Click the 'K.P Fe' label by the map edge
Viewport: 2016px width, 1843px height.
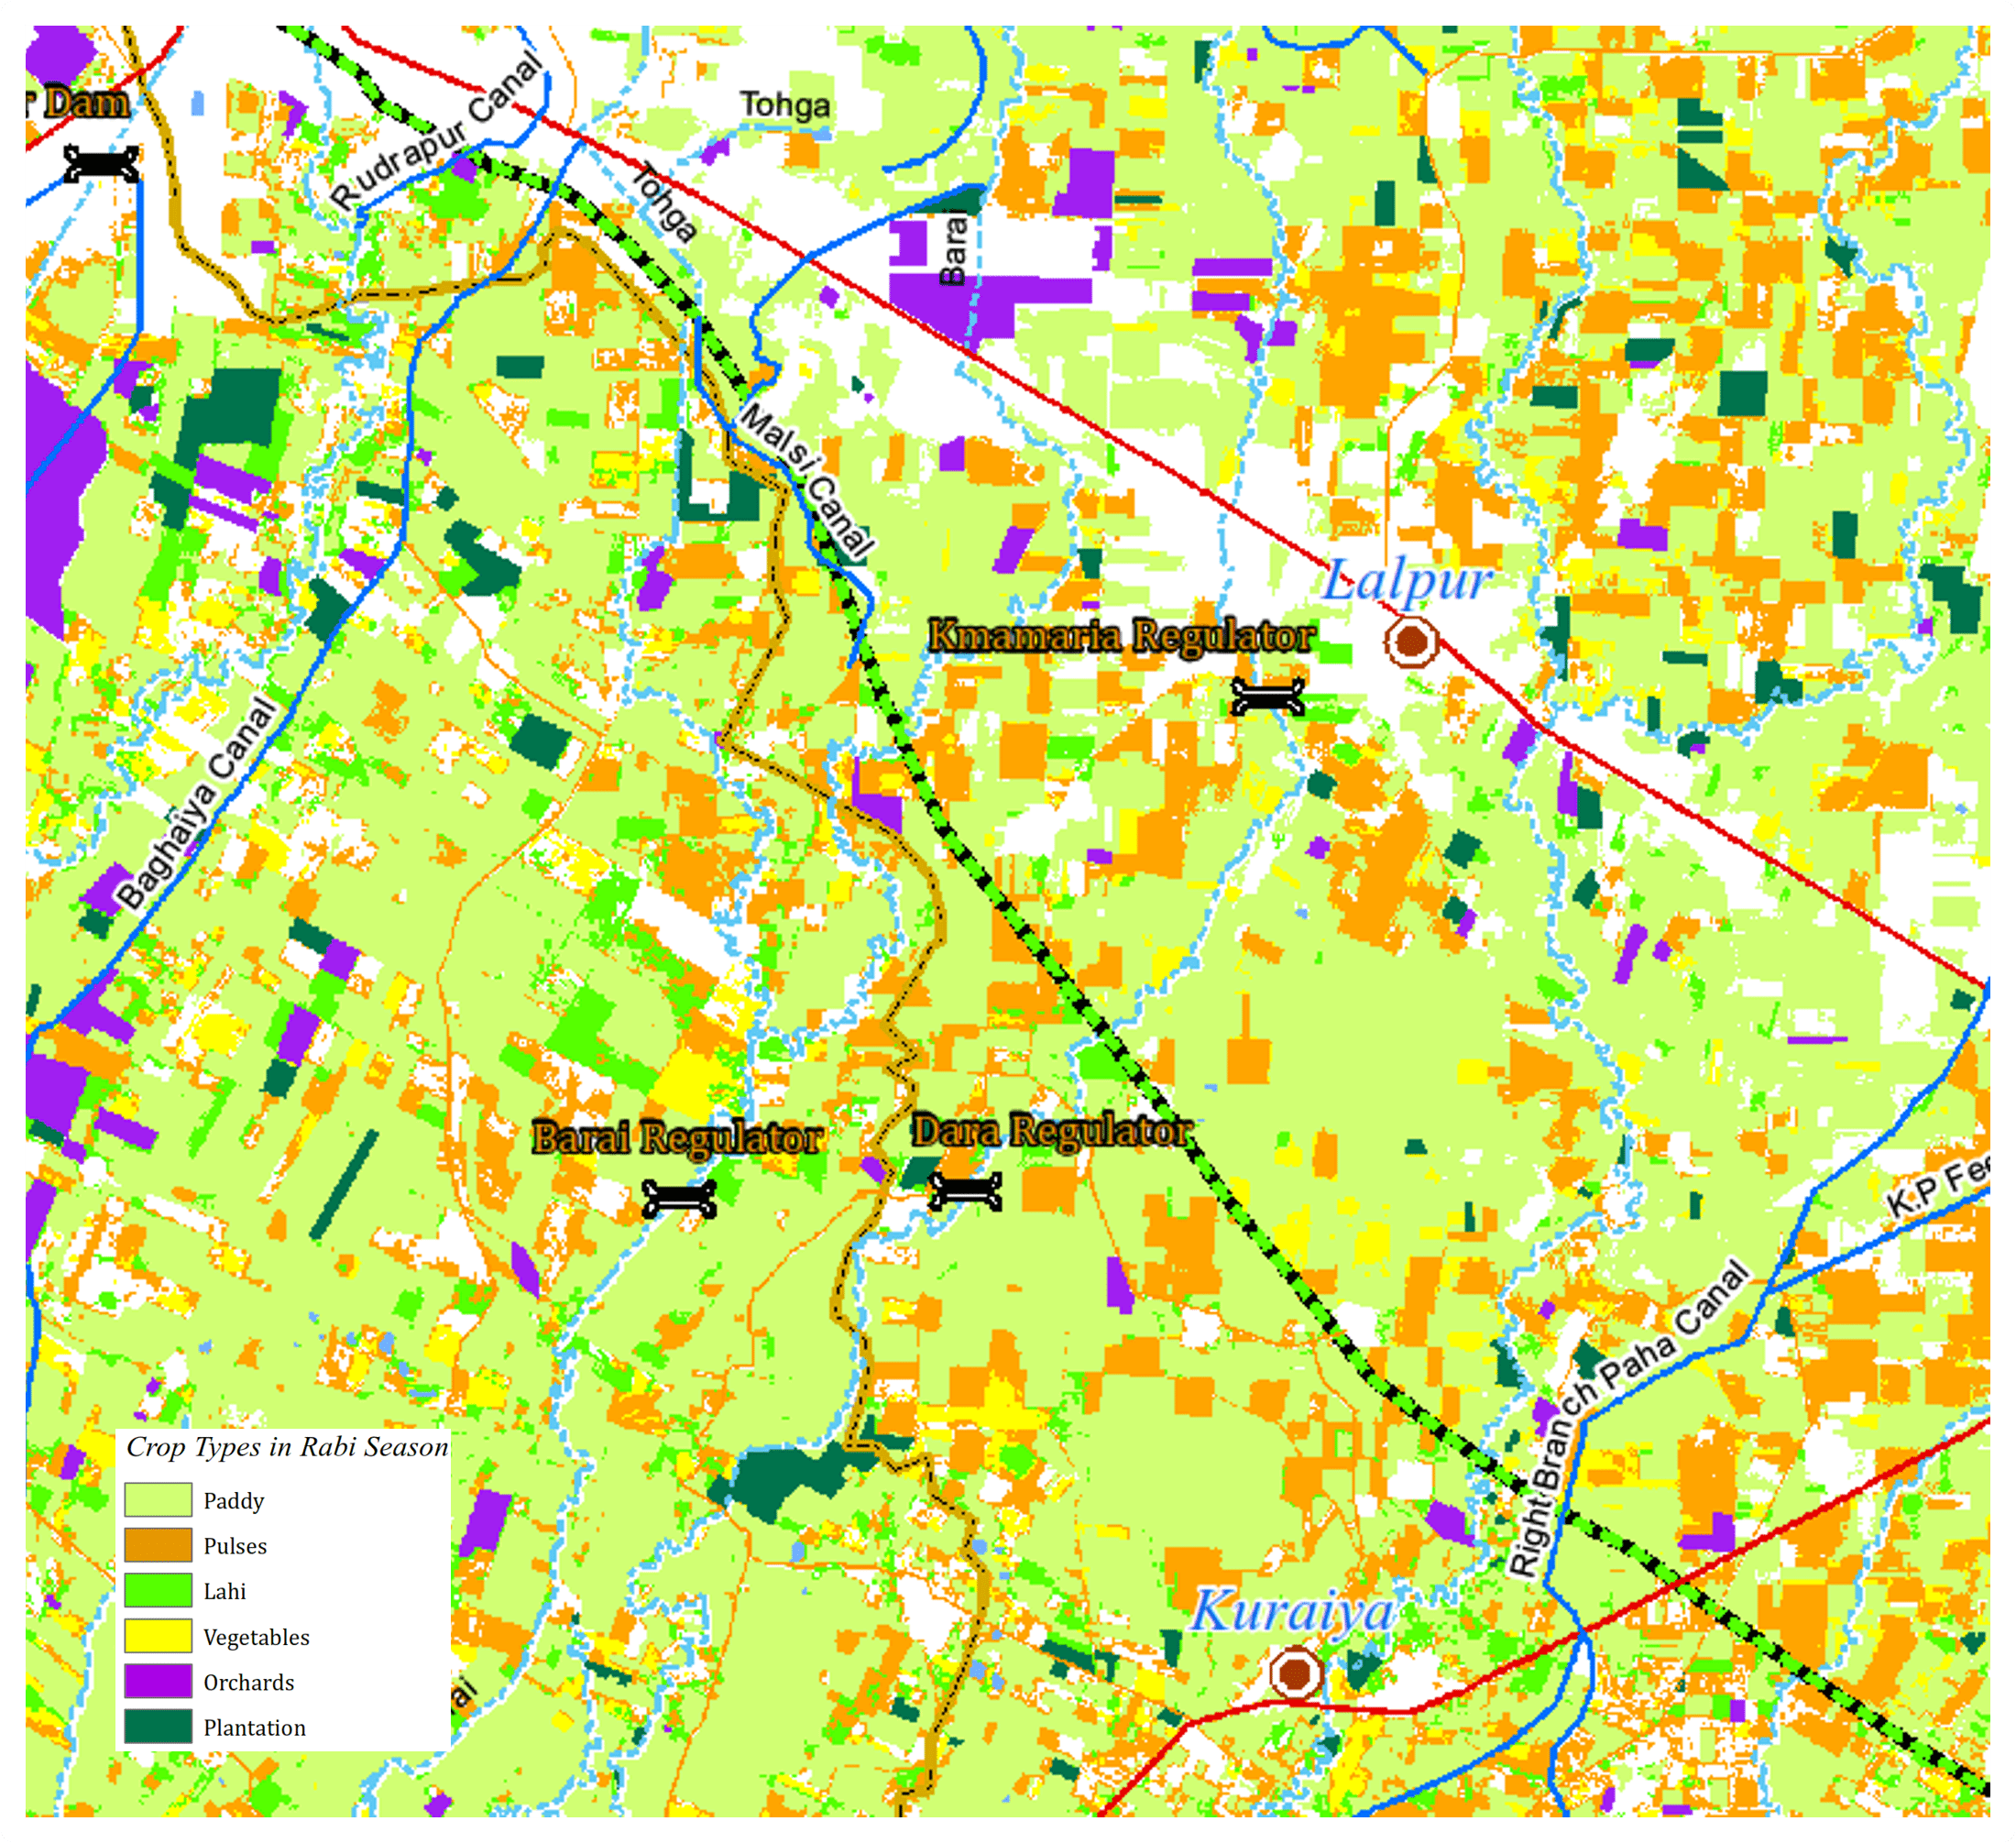pos(1936,1189)
